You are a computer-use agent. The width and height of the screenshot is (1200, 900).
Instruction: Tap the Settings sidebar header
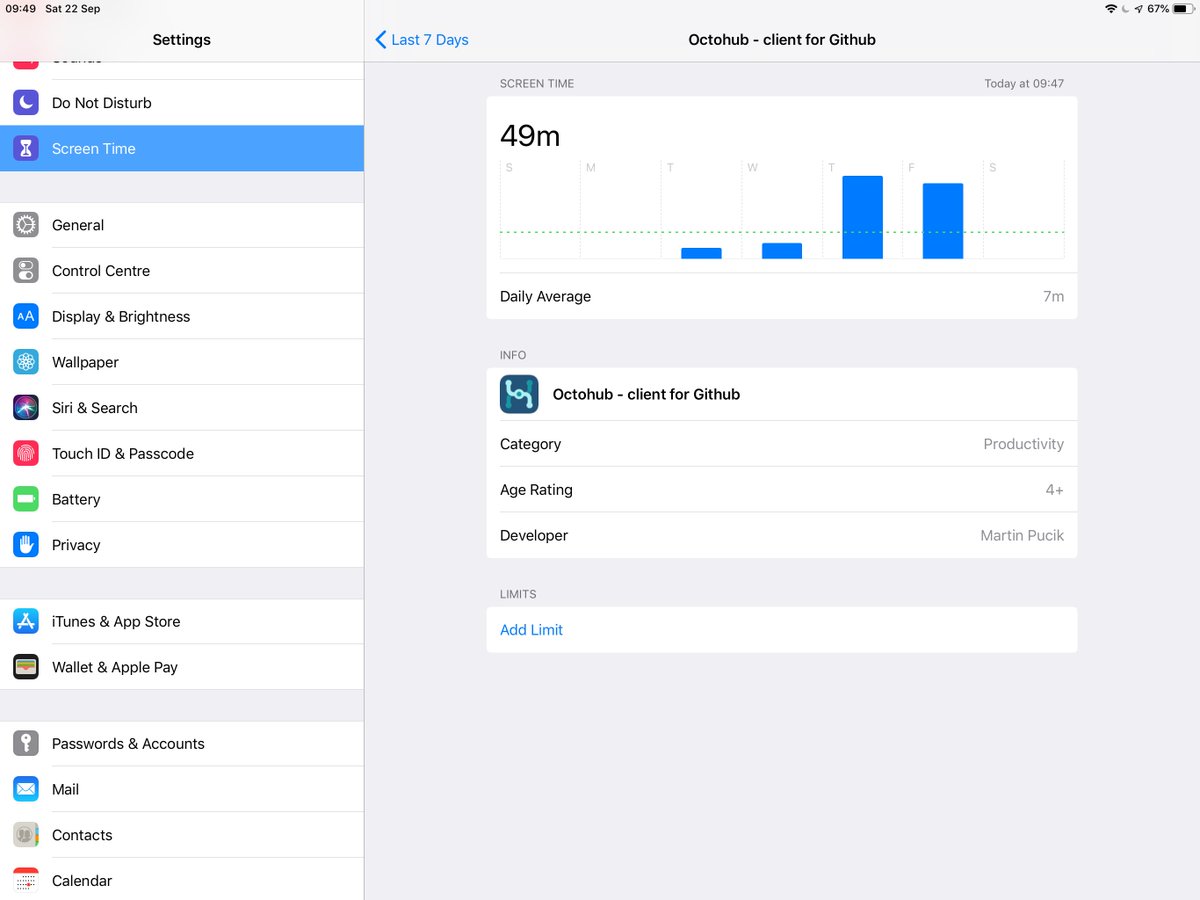182,40
